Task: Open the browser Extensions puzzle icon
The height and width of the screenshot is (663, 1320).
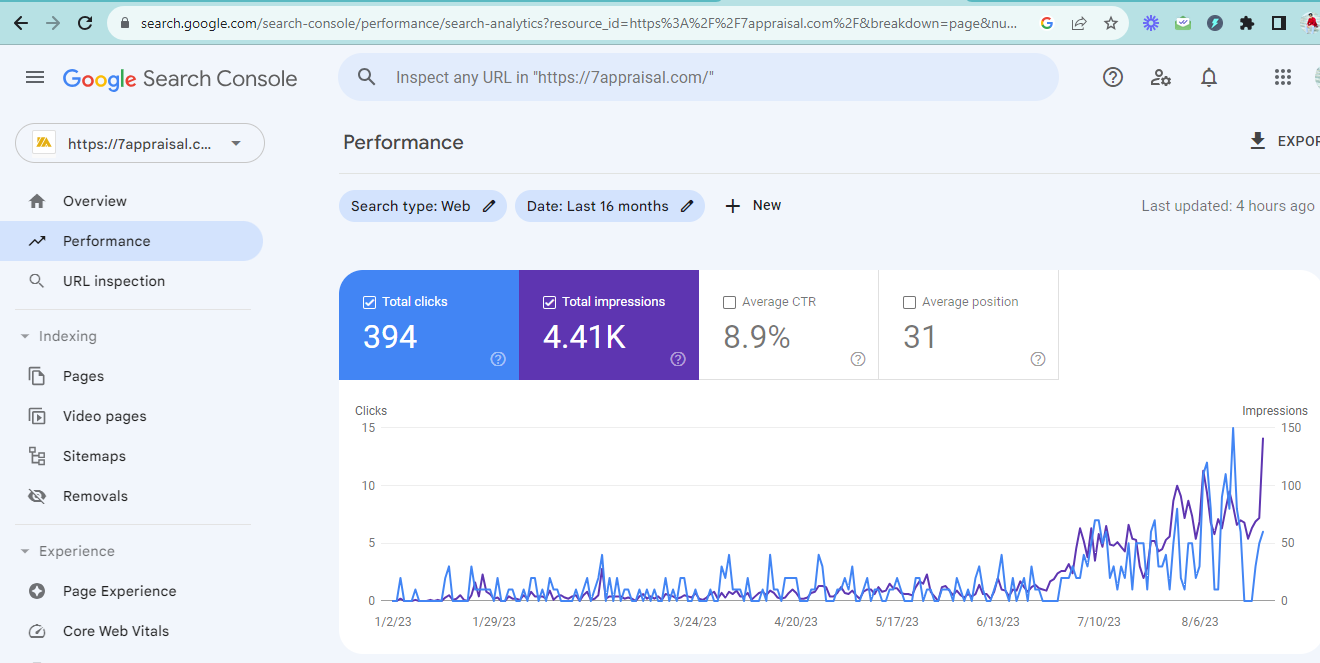Action: (1246, 23)
